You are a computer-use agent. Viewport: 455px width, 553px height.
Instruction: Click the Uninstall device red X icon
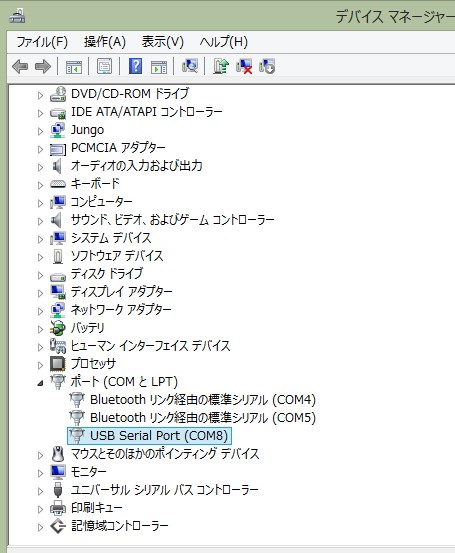244,66
